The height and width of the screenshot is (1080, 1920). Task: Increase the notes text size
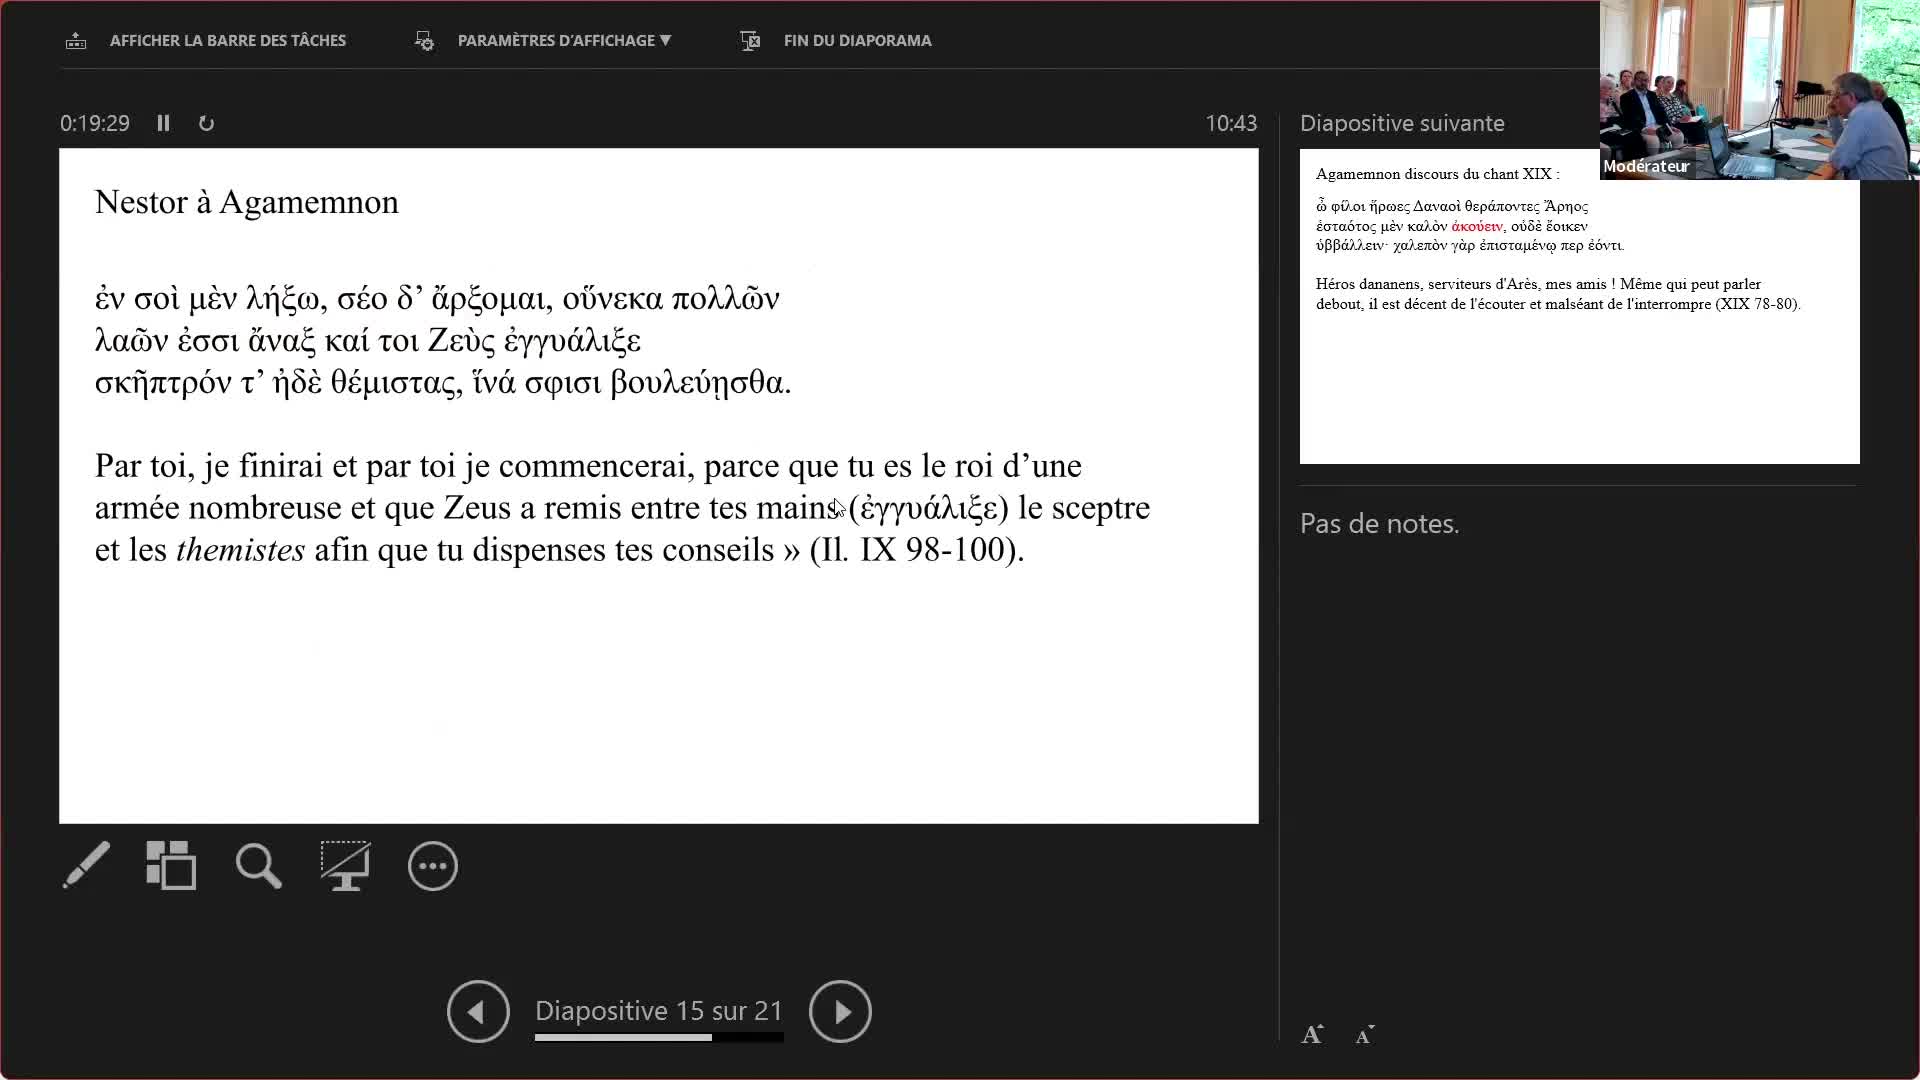1312,1035
